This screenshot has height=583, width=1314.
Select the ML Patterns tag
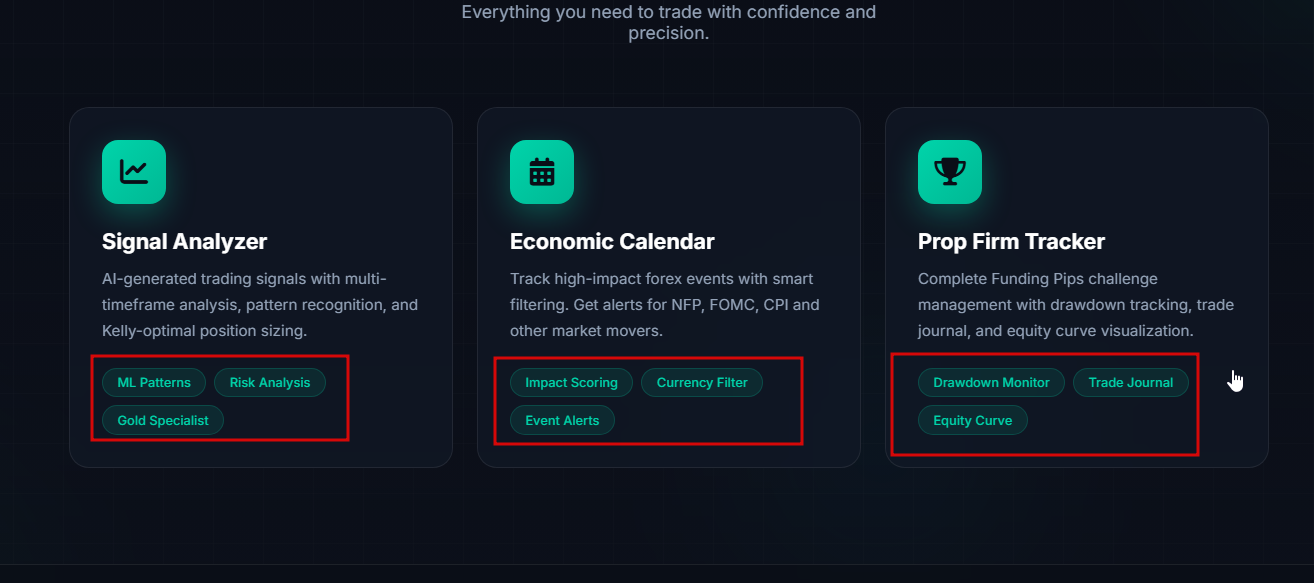click(x=154, y=383)
